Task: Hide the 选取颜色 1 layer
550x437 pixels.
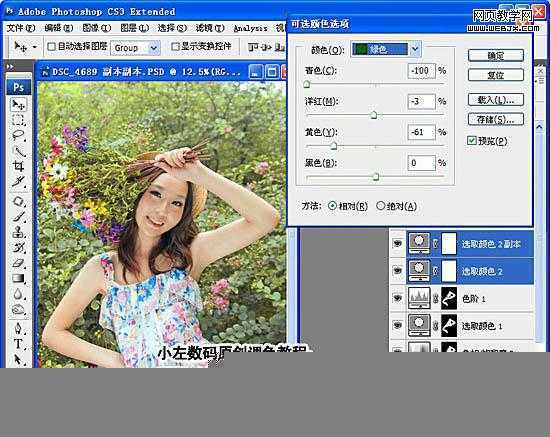Action: click(397, 325)
